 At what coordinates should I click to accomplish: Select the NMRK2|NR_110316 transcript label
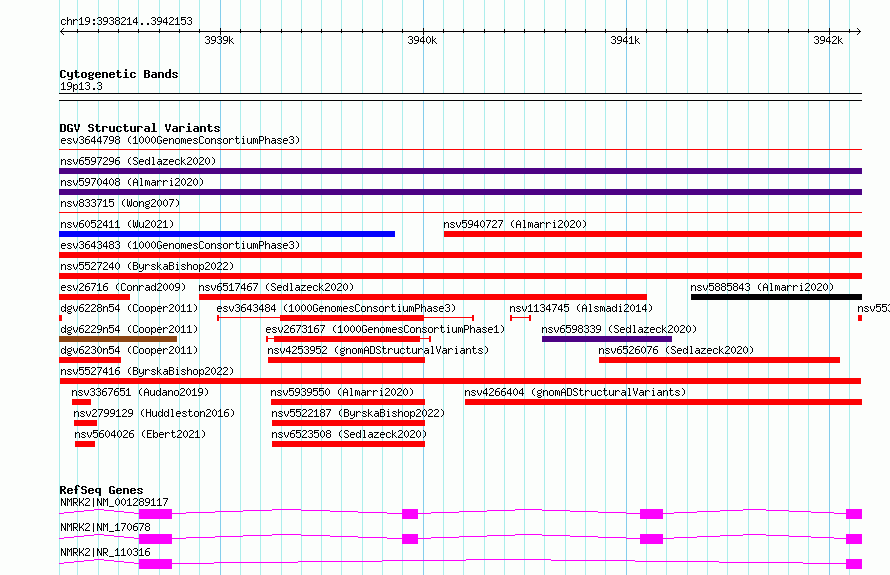tap(105, 552)
